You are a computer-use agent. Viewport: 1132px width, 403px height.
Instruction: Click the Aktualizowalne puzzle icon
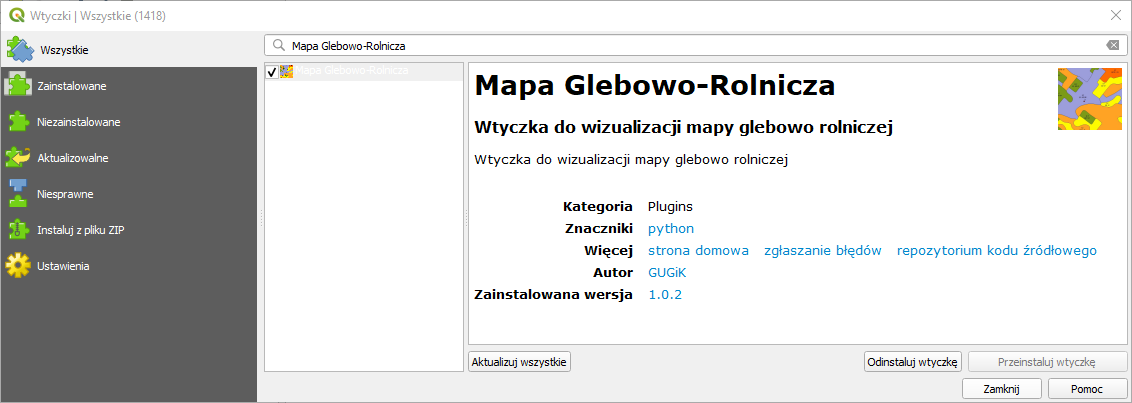pyautogui.click(x=18, y=157)
